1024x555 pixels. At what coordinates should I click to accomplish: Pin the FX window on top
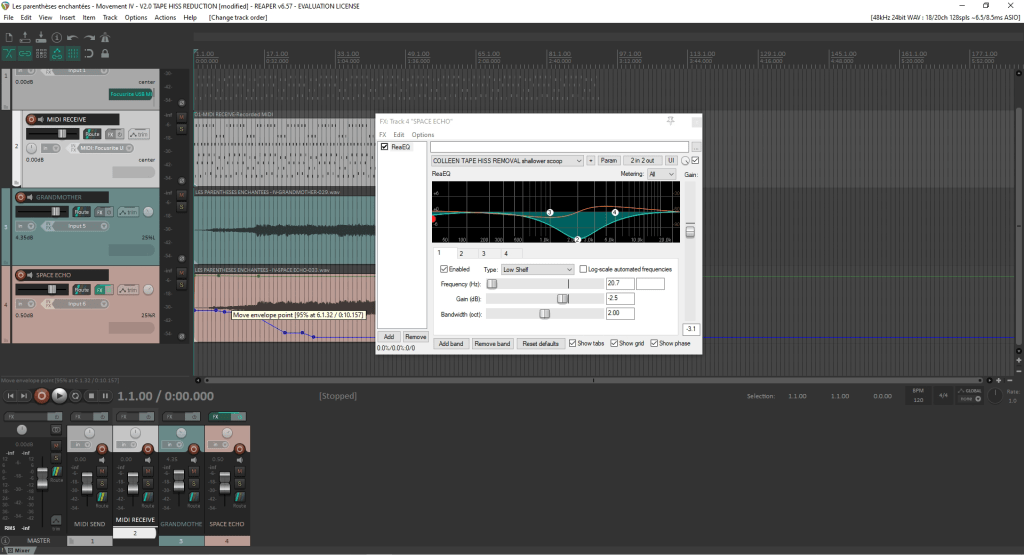[670, 121]
